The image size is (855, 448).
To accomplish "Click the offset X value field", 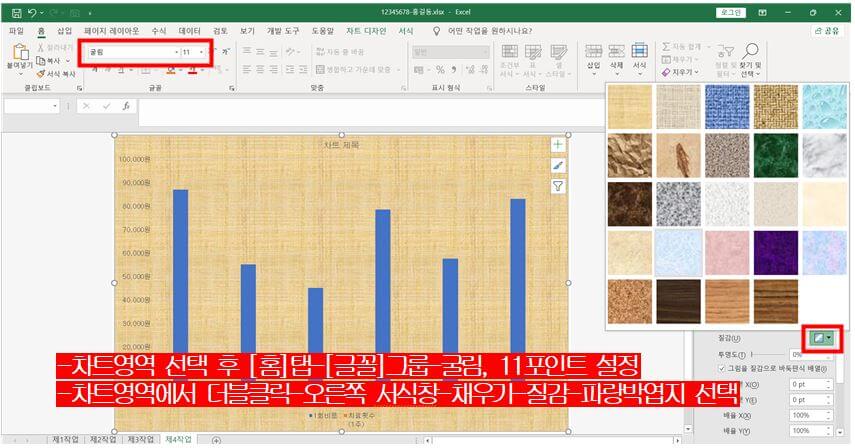I will [x=810, y=384].
